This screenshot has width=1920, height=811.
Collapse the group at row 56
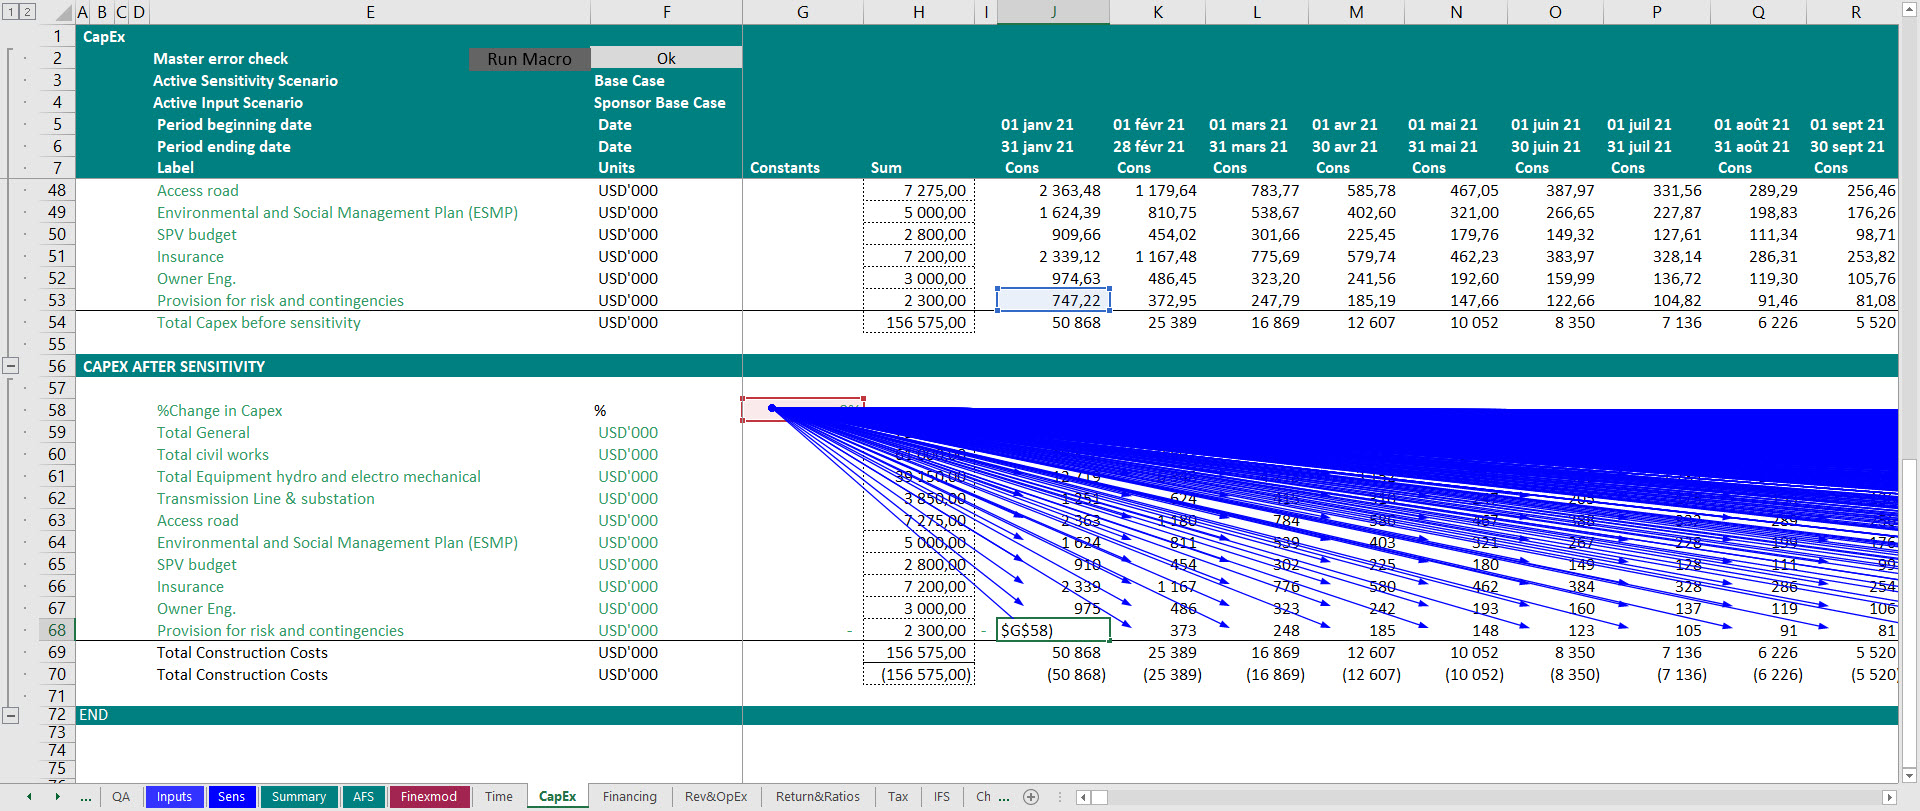click(10, 366)
